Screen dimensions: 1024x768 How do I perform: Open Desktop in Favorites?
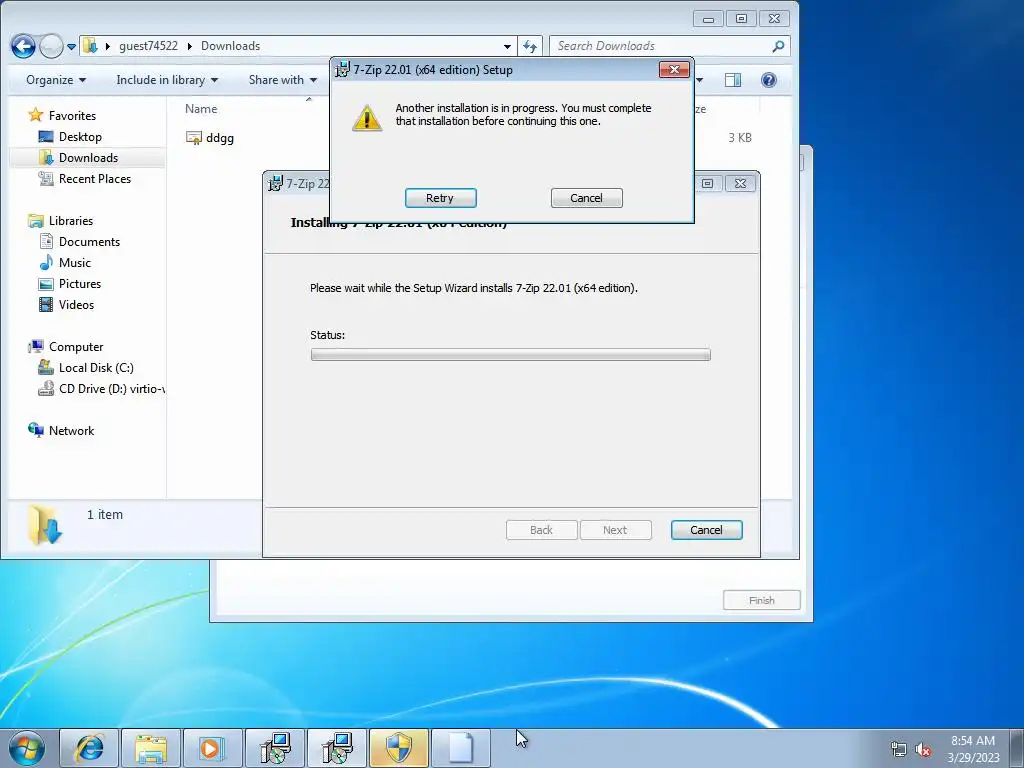(x=80, y=136)
